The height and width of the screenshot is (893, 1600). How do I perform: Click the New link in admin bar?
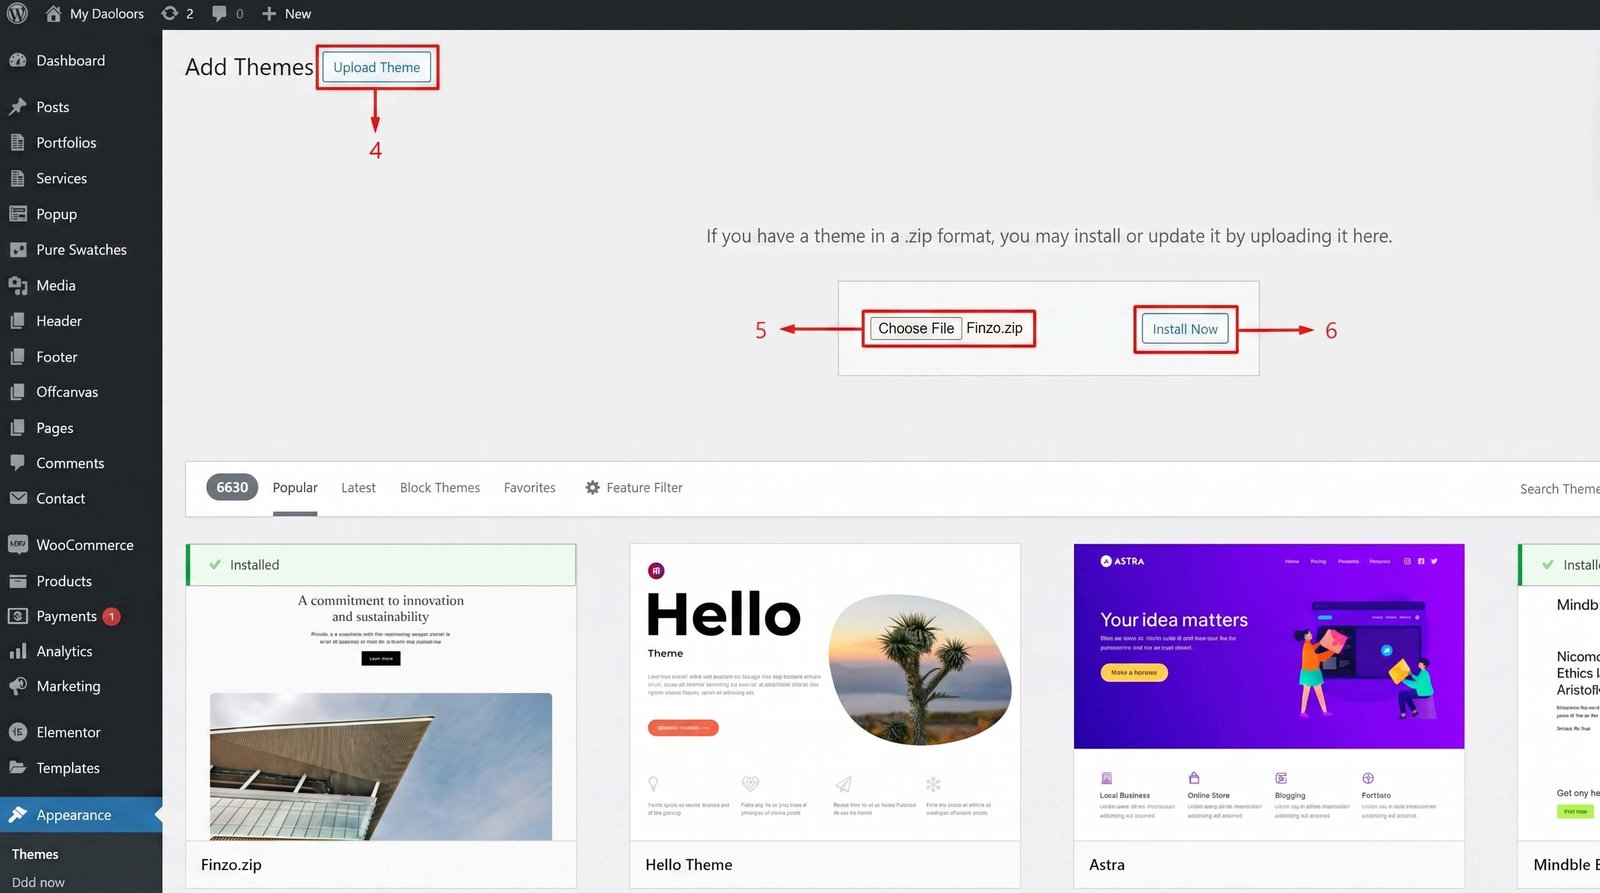[298, 14]
